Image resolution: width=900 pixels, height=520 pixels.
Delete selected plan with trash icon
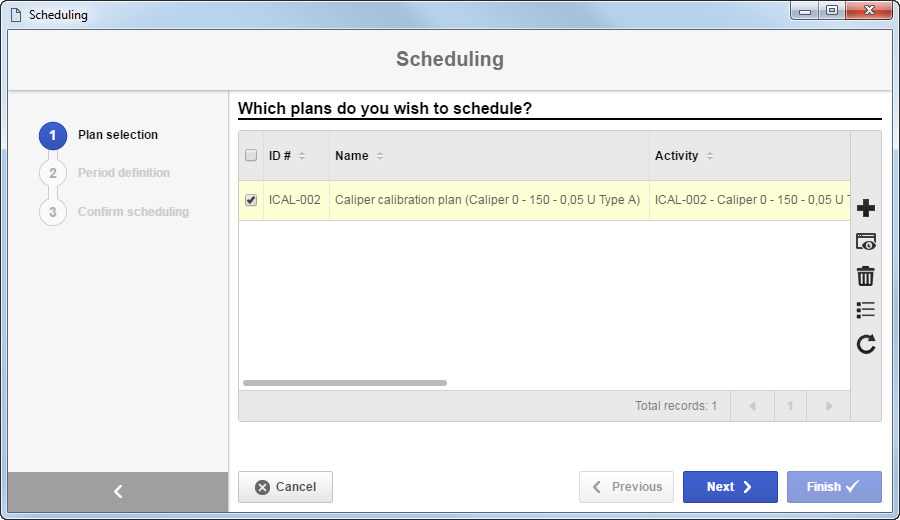point(866,276)
